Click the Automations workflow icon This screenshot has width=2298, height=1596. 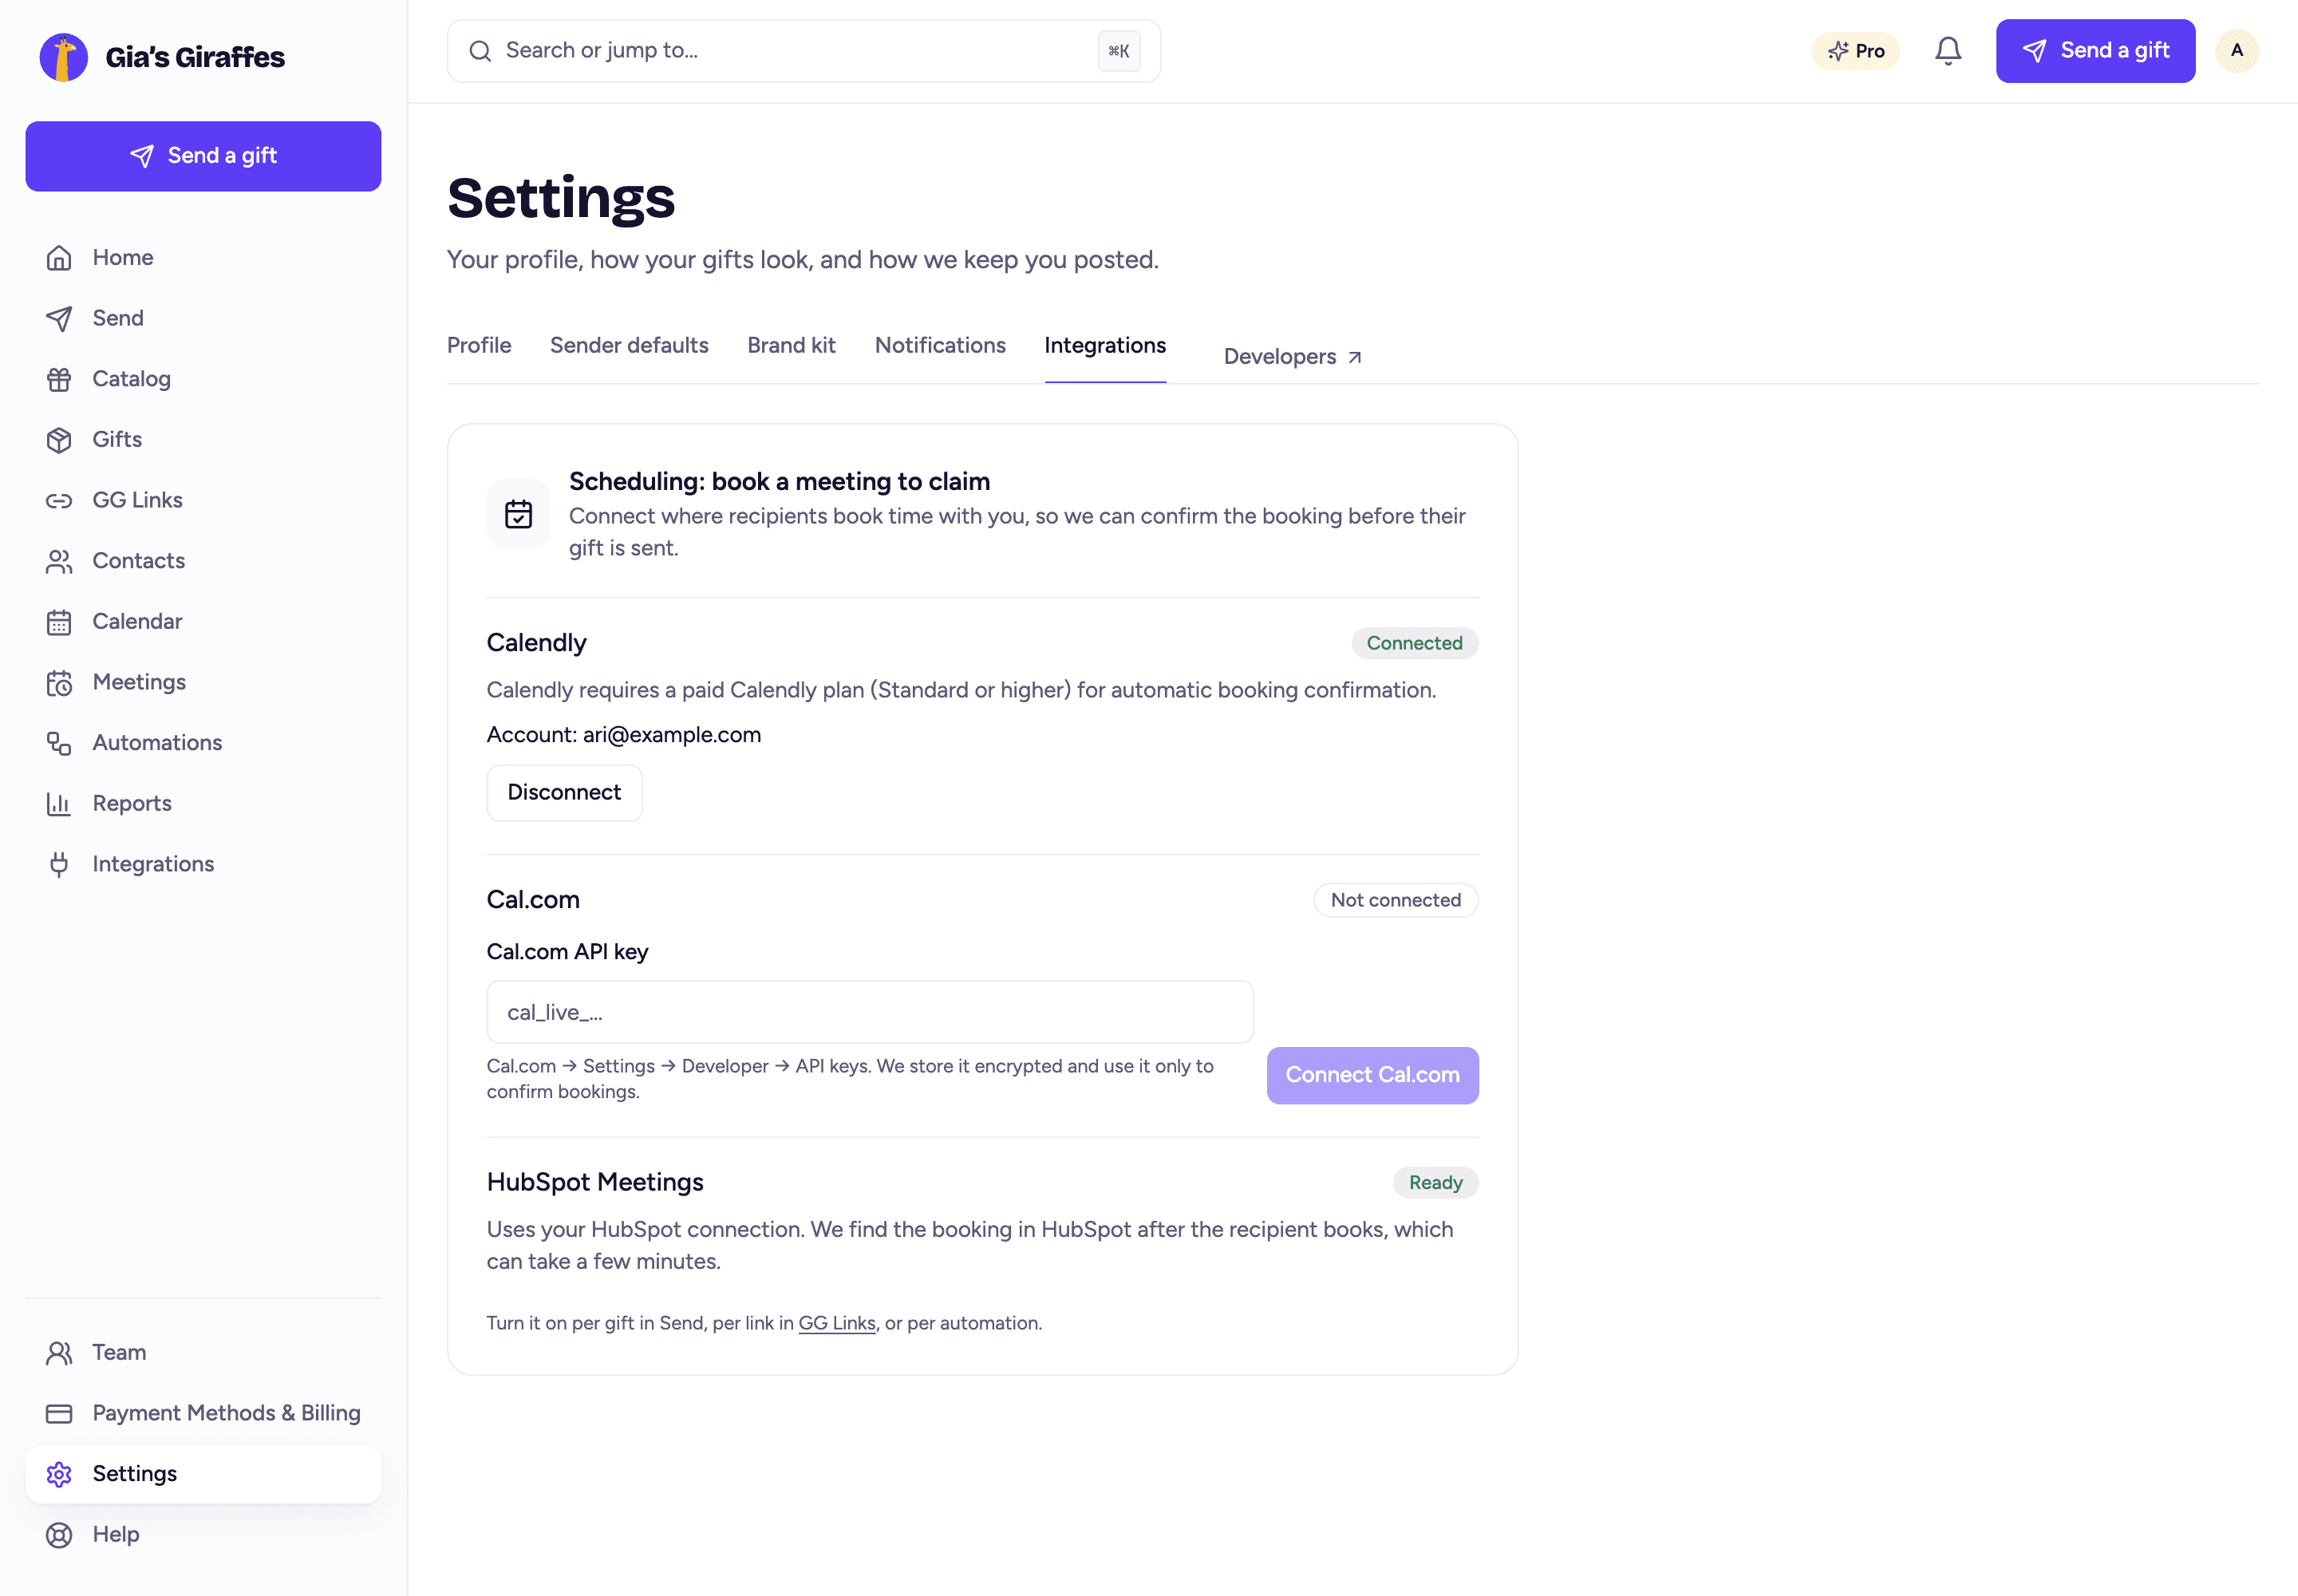(59, 743)
